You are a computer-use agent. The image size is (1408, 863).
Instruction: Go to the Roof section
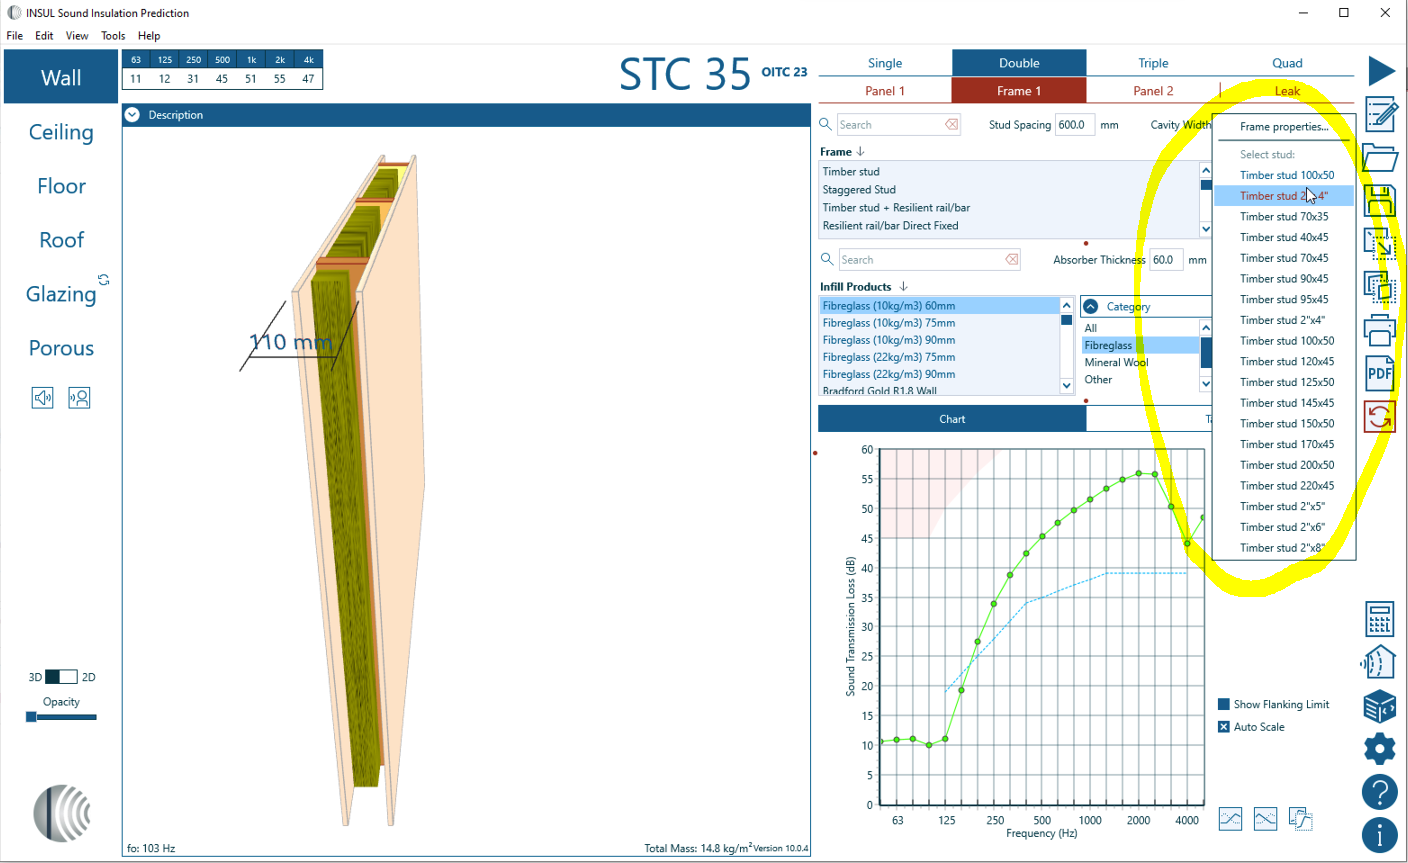61,240
